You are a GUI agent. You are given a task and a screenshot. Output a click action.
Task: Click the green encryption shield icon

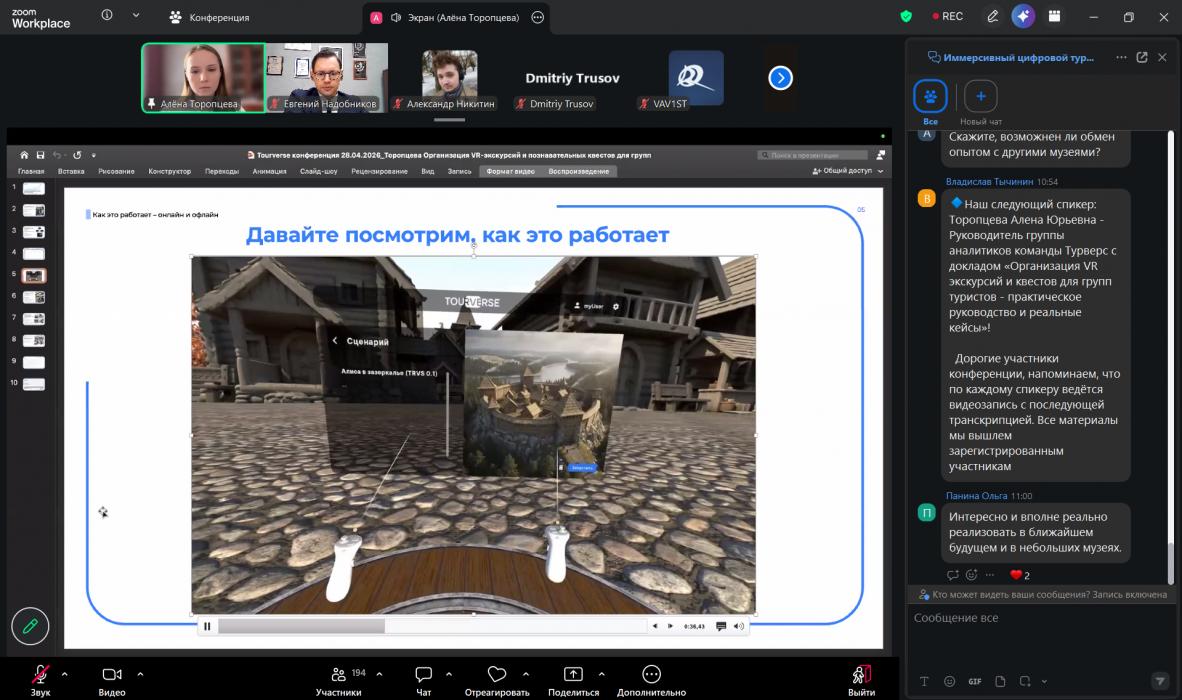(x=906, y=16)
